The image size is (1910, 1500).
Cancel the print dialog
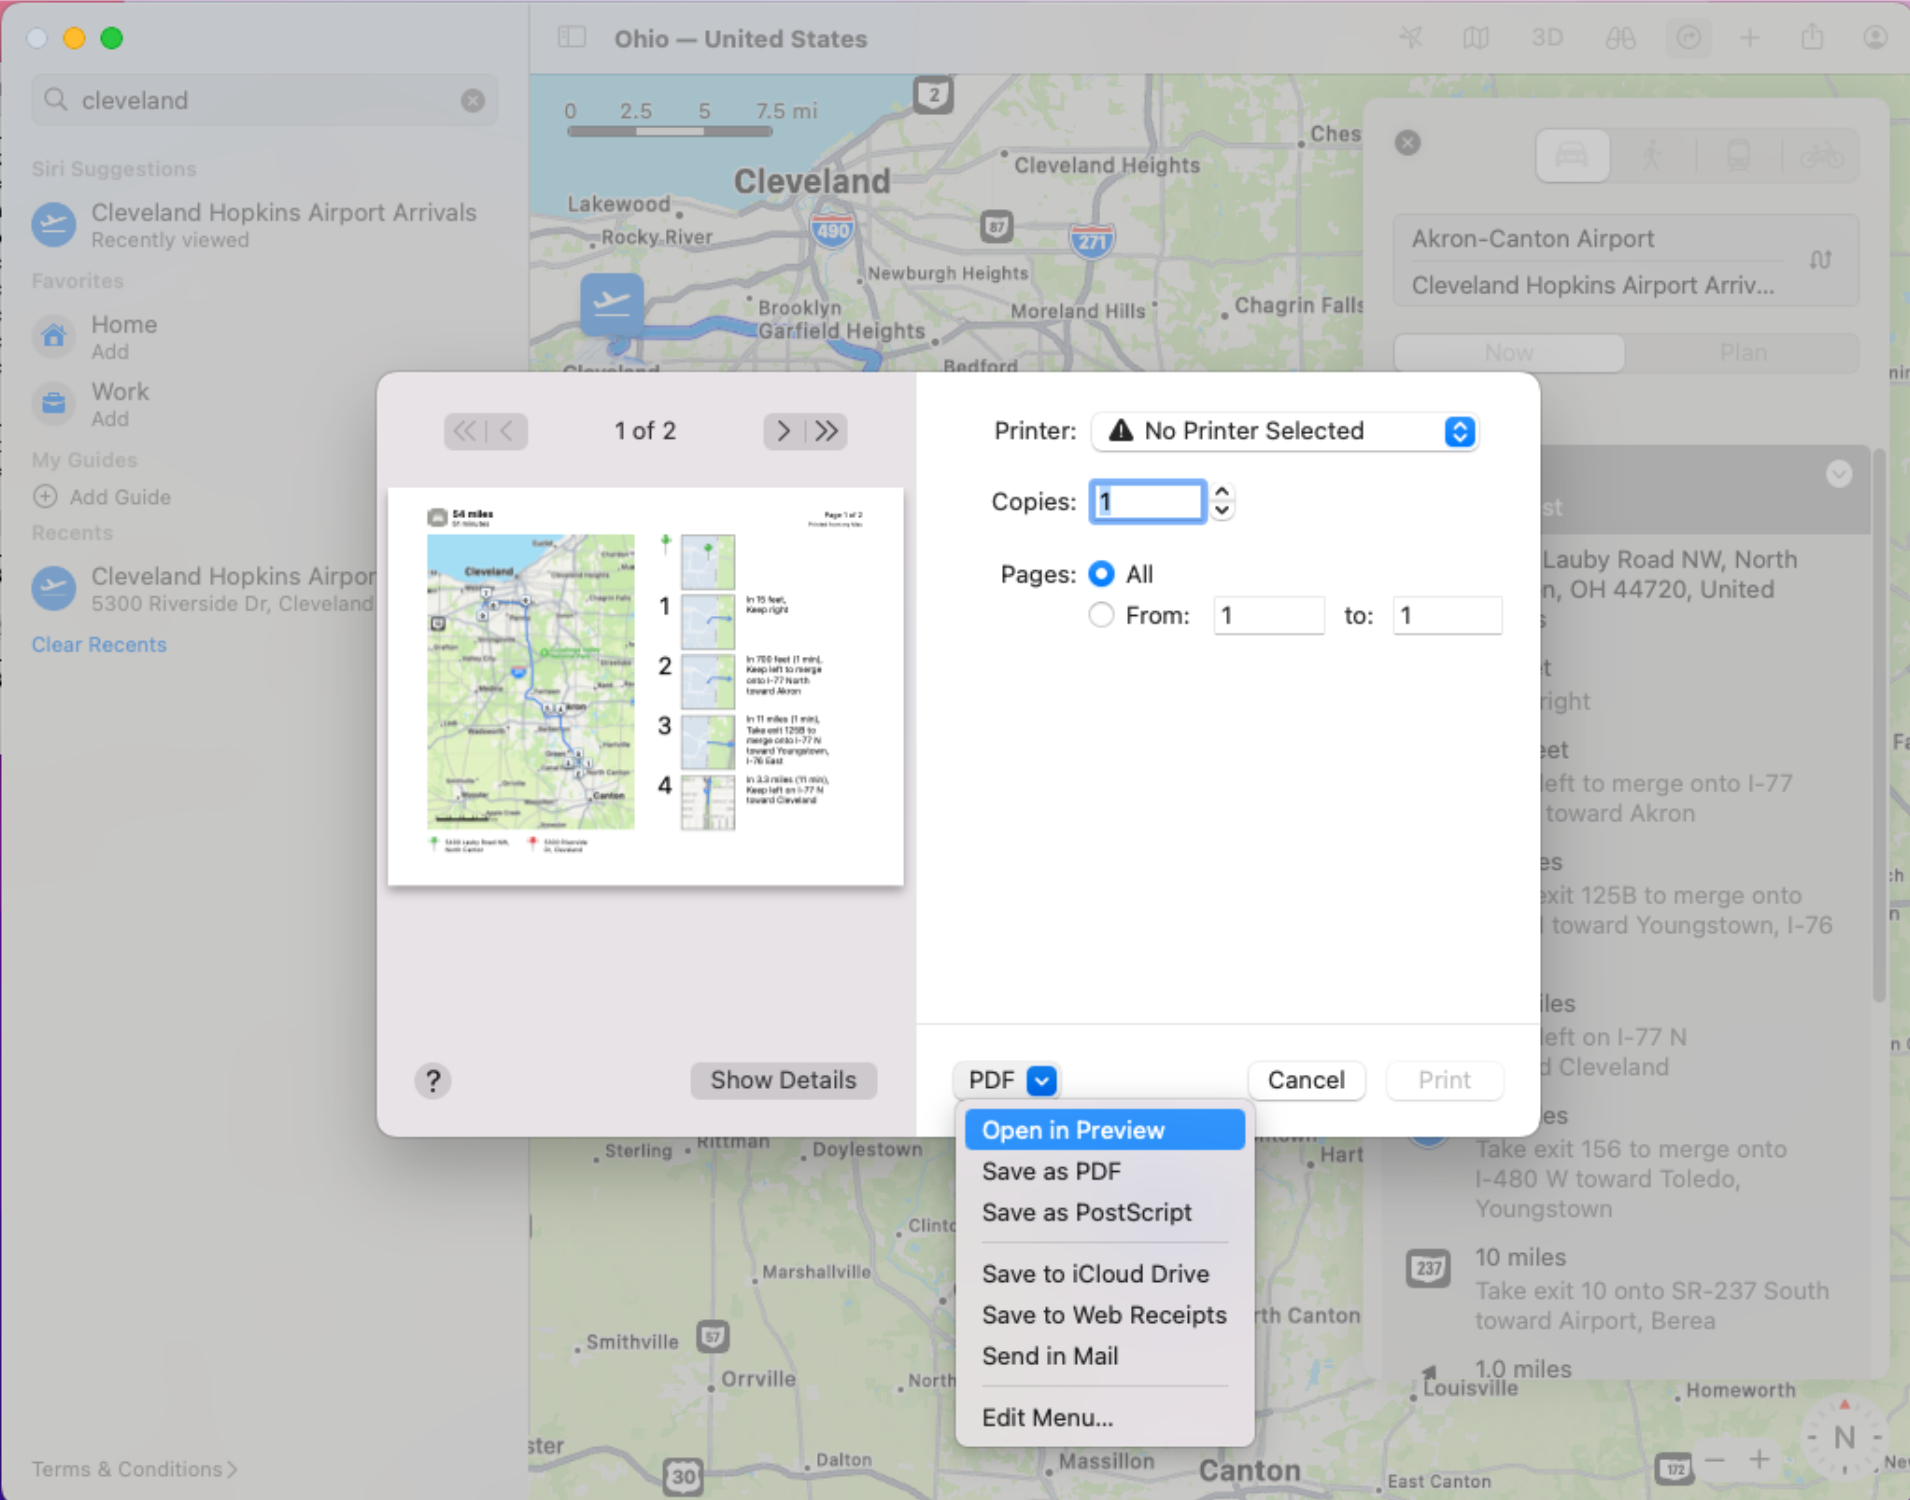tap(1306, 1081)
